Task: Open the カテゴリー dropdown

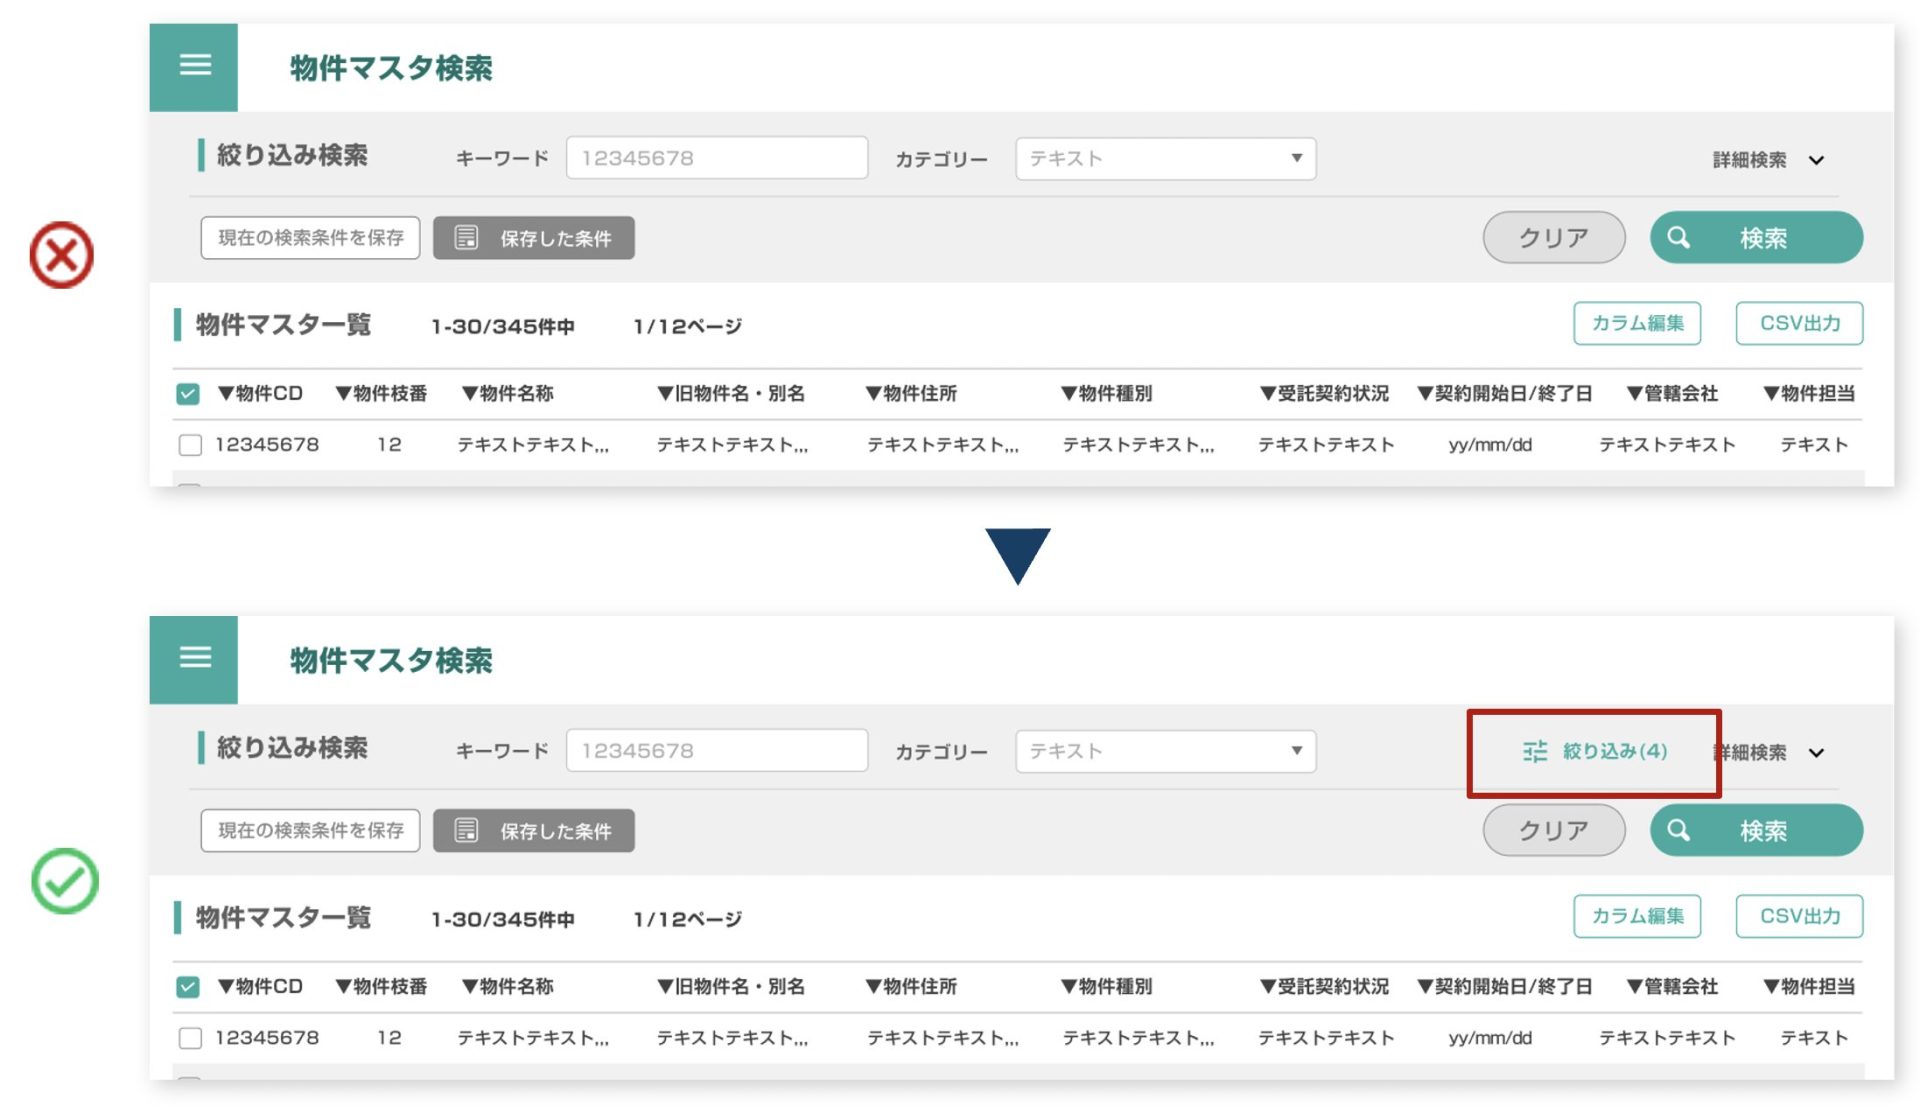Action: [x=1165, y=158]
